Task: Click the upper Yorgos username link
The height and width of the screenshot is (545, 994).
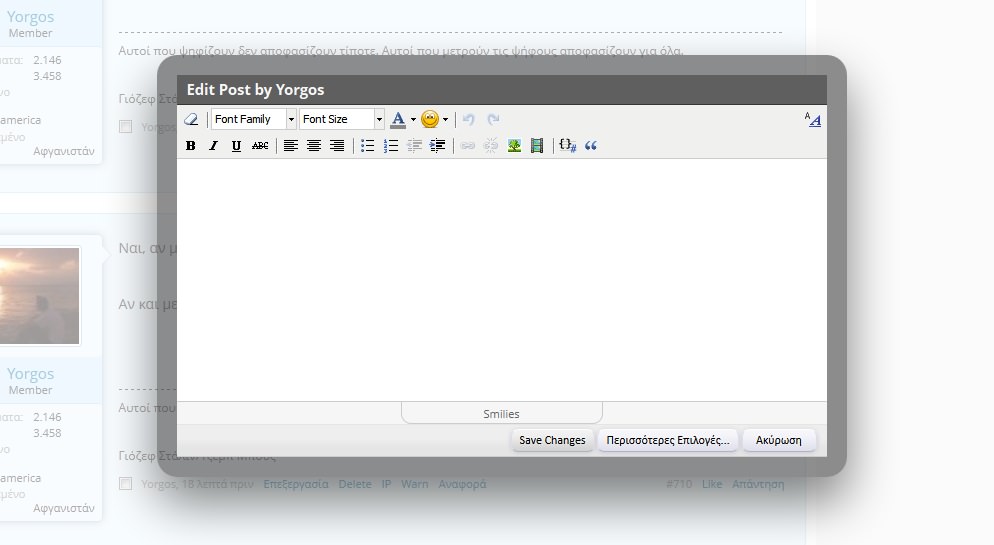Action: (30, 17)
